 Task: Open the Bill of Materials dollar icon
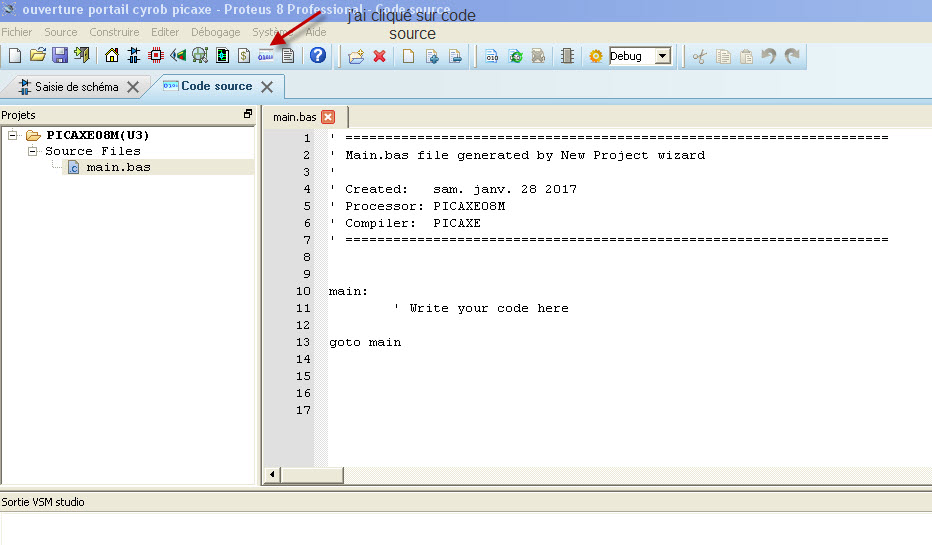pos(244,56)
